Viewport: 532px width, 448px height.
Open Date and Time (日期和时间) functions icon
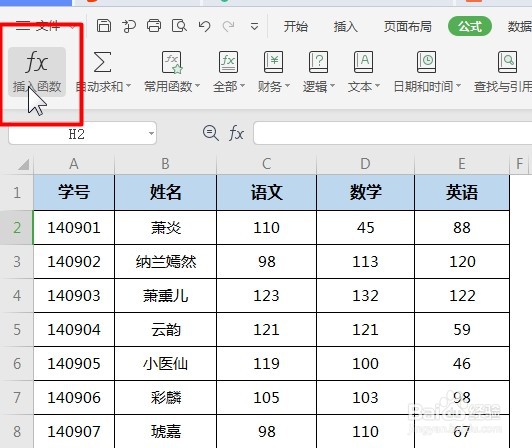click(426, 62)
